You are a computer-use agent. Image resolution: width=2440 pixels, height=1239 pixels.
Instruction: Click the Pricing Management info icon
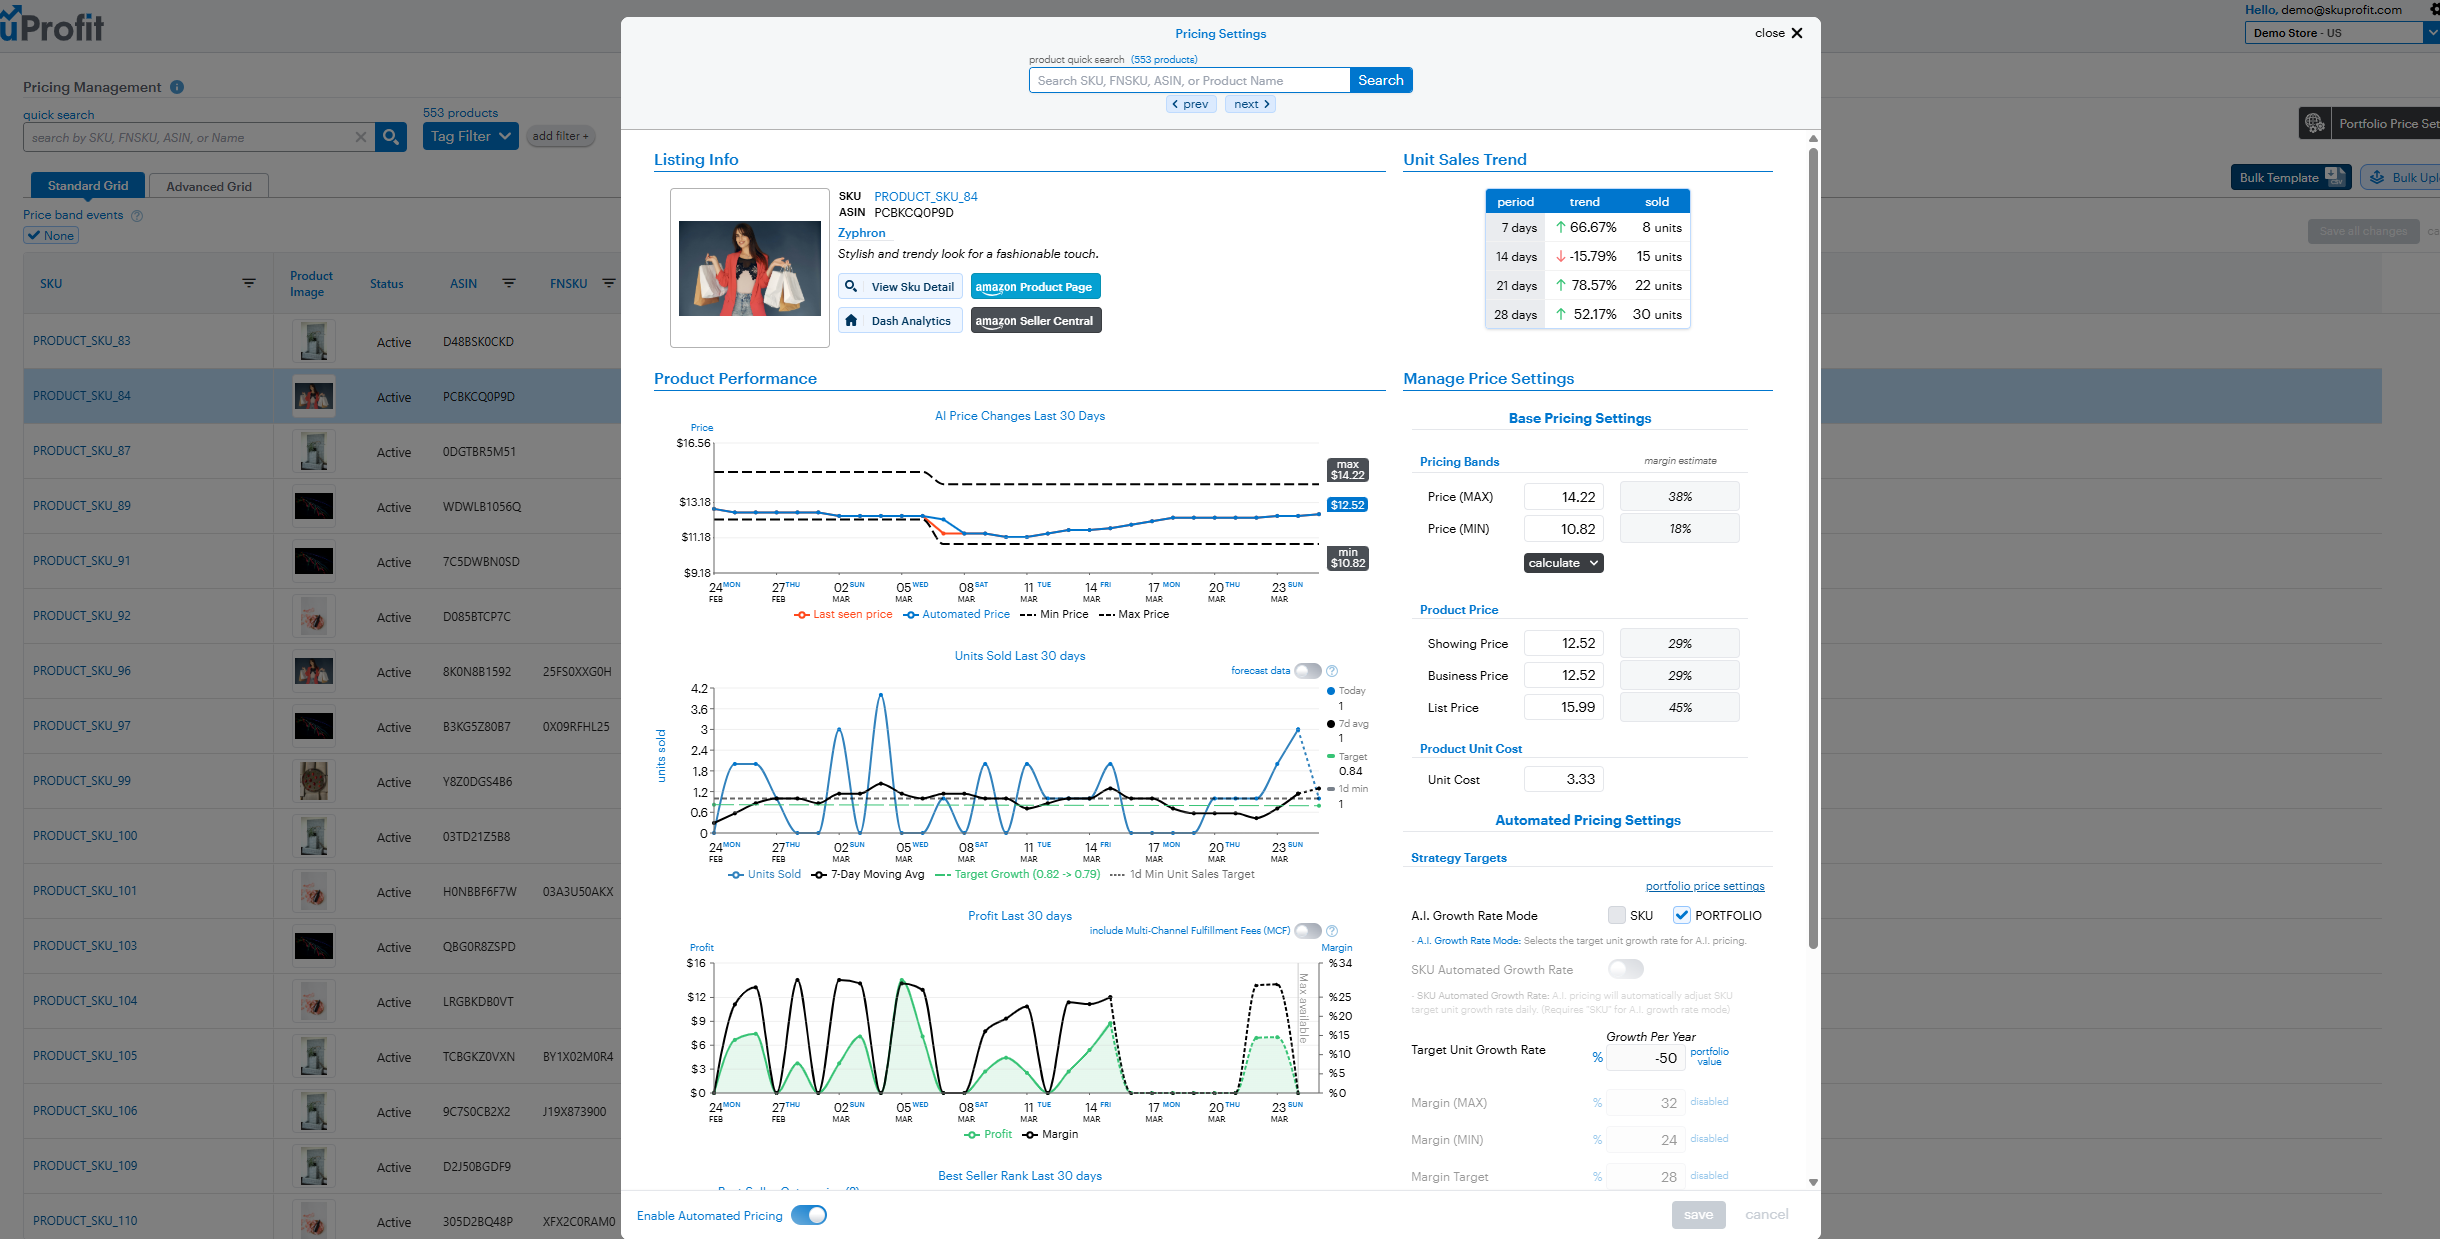[177, 87]
